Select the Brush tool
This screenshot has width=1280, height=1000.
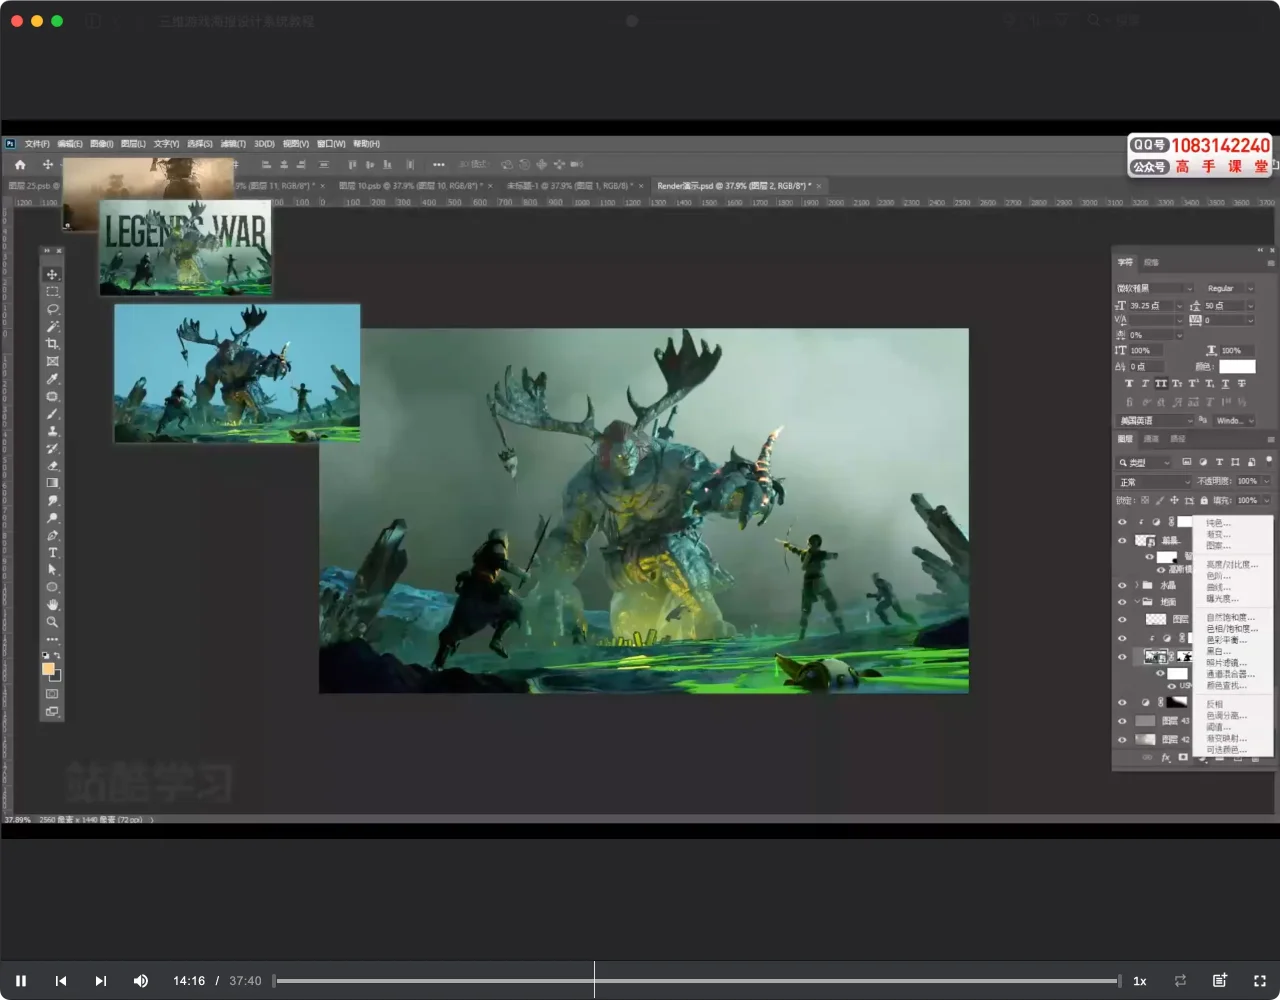(x=52, y=414)
